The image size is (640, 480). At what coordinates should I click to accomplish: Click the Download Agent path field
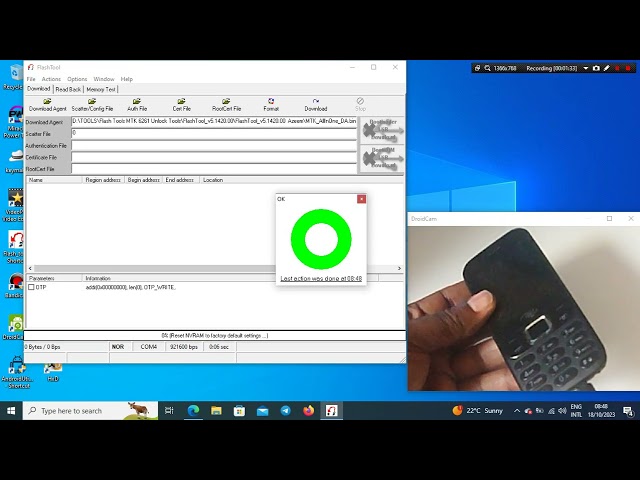pos(214,122)
